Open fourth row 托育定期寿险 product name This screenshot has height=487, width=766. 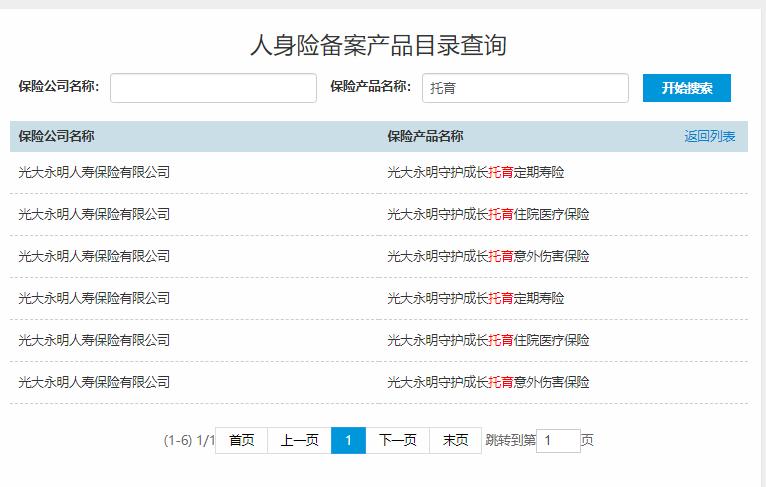click(476, 298)
